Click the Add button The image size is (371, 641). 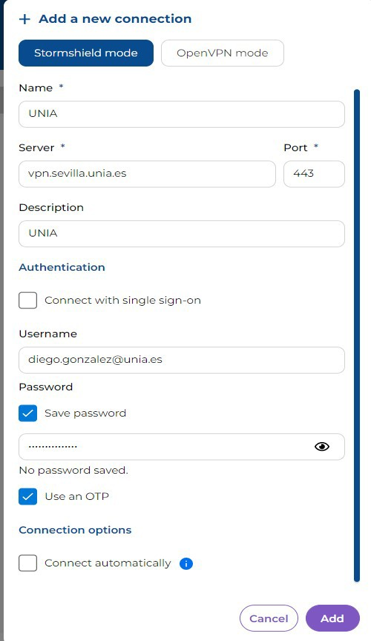332,619
